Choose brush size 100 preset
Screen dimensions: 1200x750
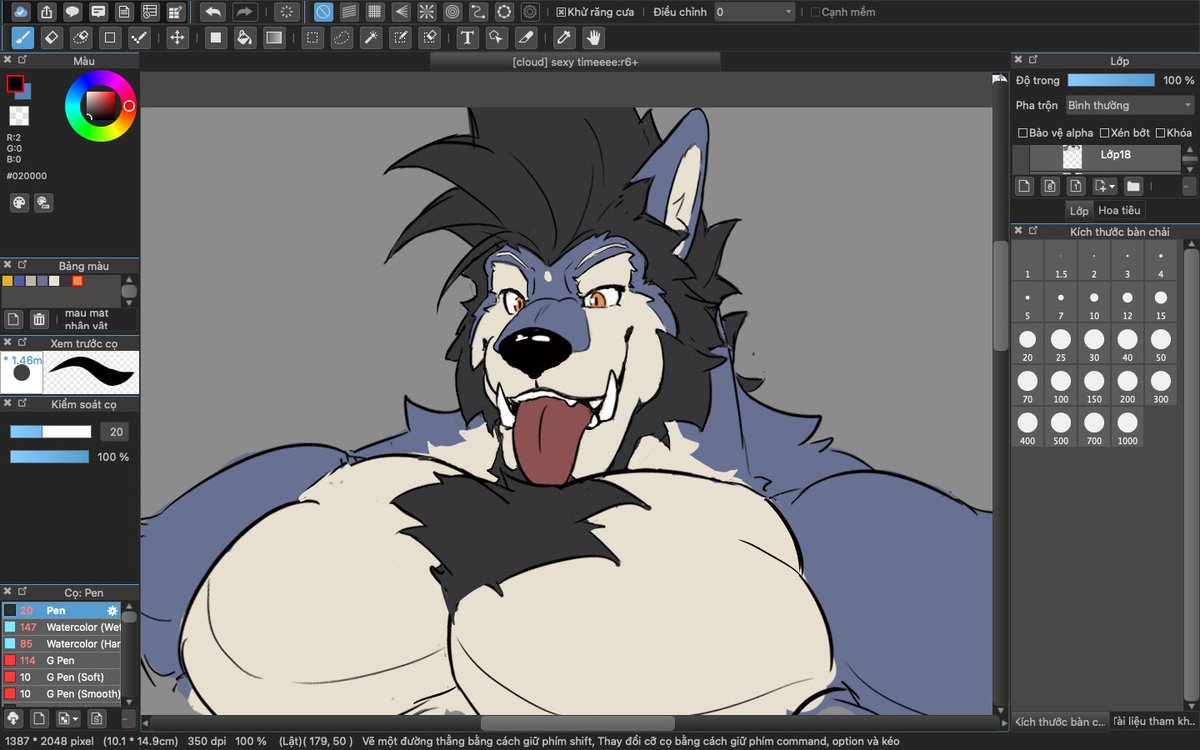coord(1061,387)
